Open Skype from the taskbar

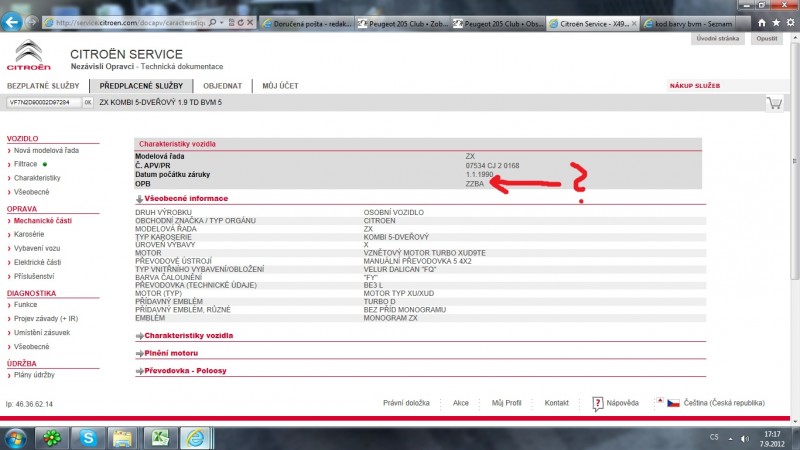(88, 437)
